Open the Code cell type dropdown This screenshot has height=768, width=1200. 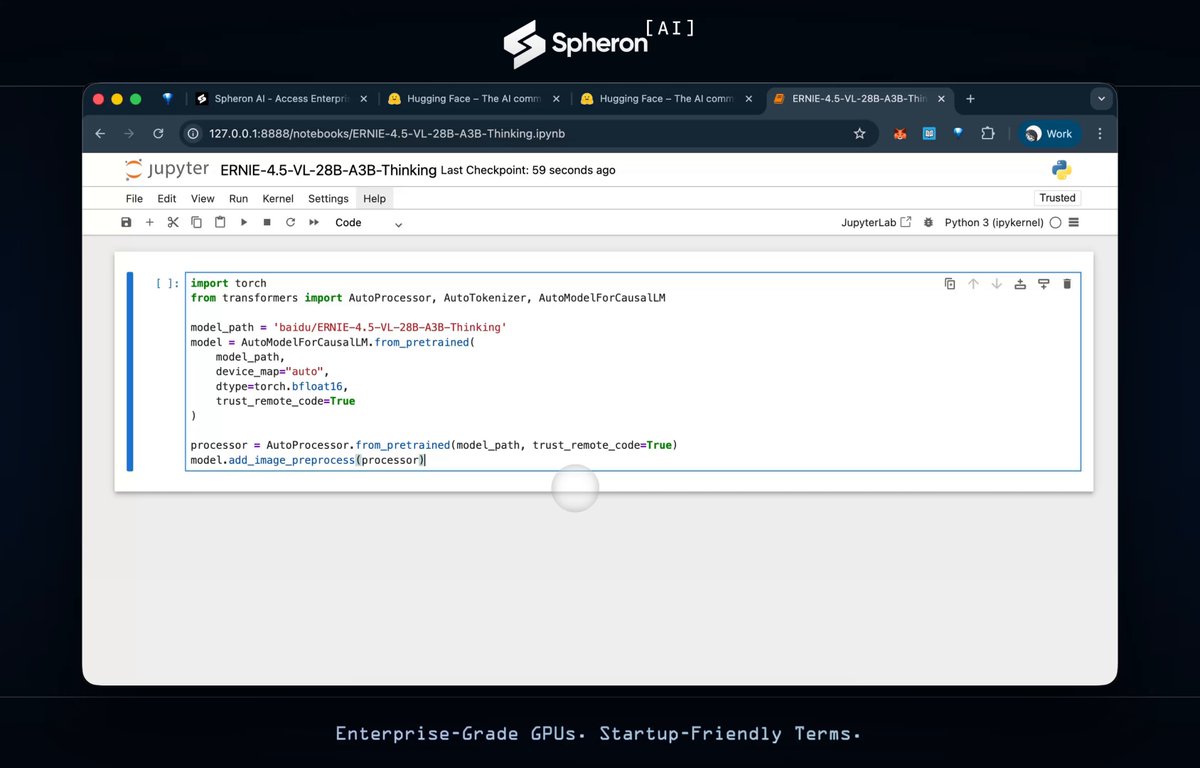click(368, 223)
